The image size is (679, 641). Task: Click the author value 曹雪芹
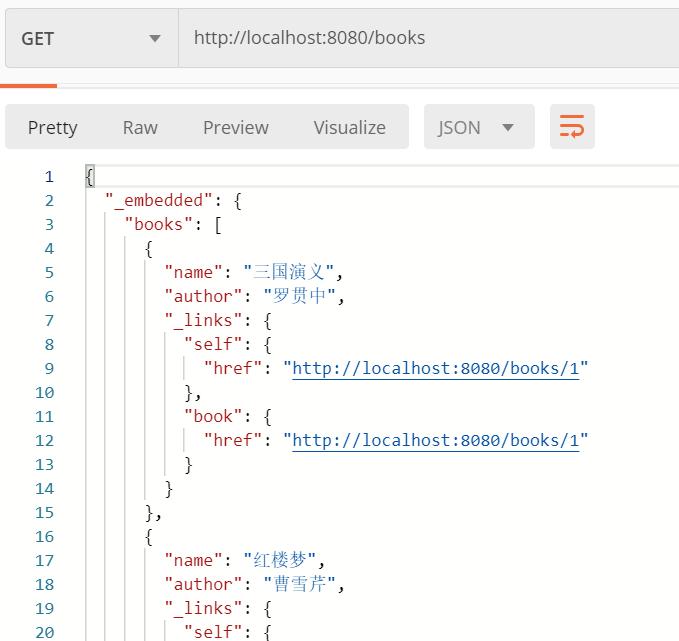(x=302, y=584)
